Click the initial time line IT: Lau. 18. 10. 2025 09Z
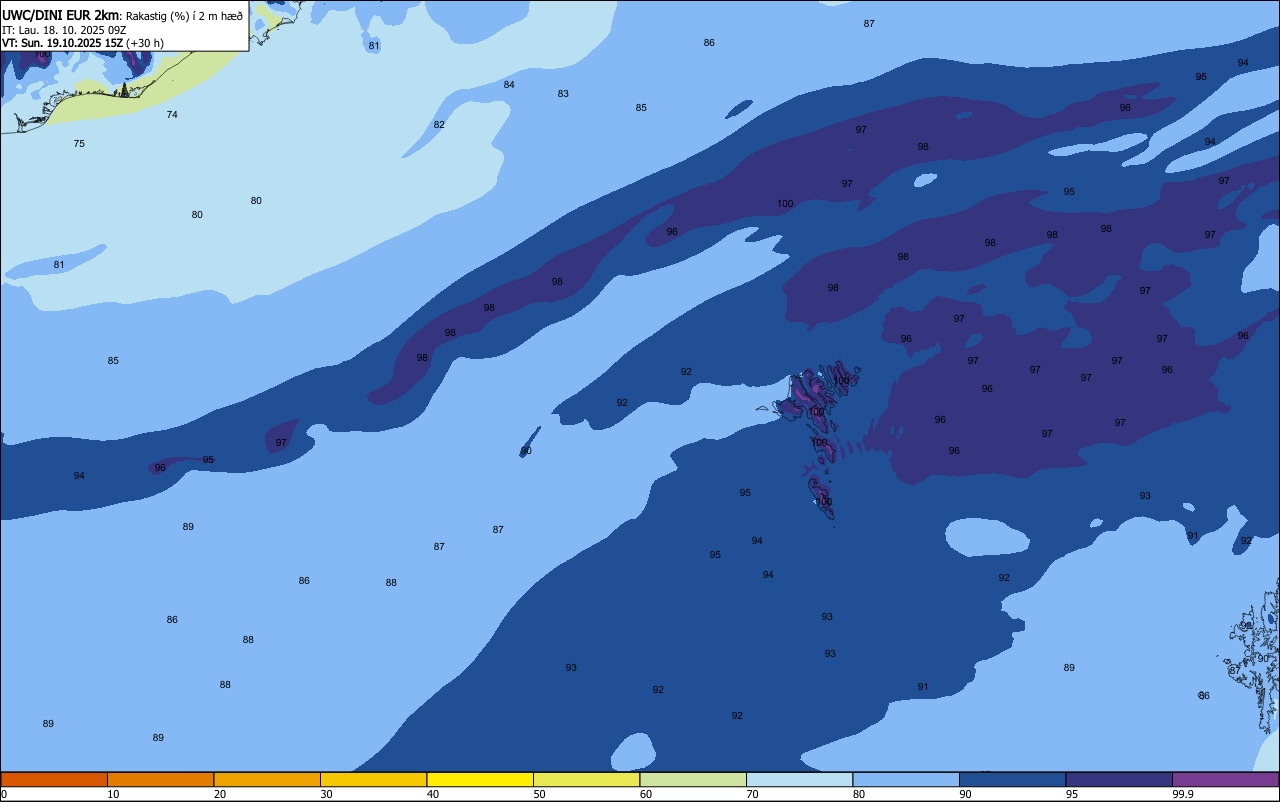The width and height of the screenshot is (1280, 802). pos(64,30)
